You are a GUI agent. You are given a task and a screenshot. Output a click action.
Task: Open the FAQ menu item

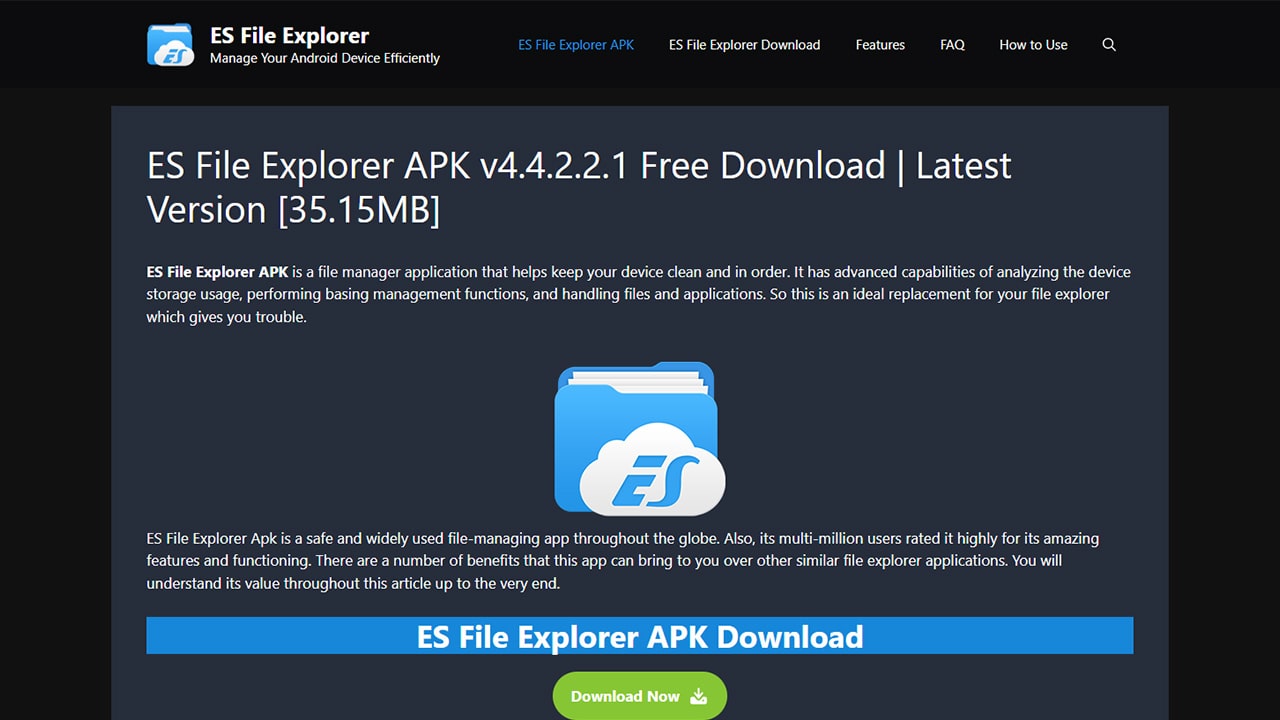[x=952, y=45]
